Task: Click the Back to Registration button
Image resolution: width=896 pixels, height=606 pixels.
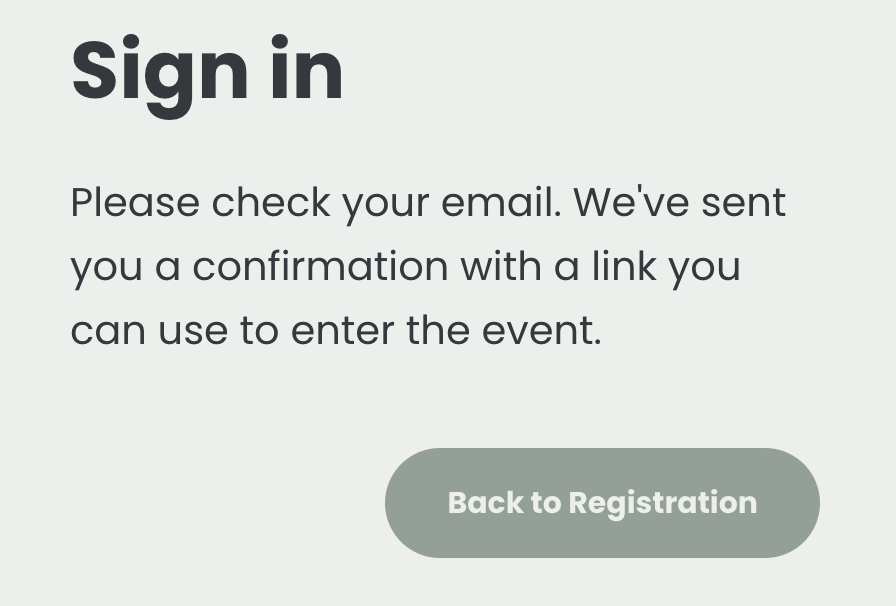Action: (x=602, y=503)
